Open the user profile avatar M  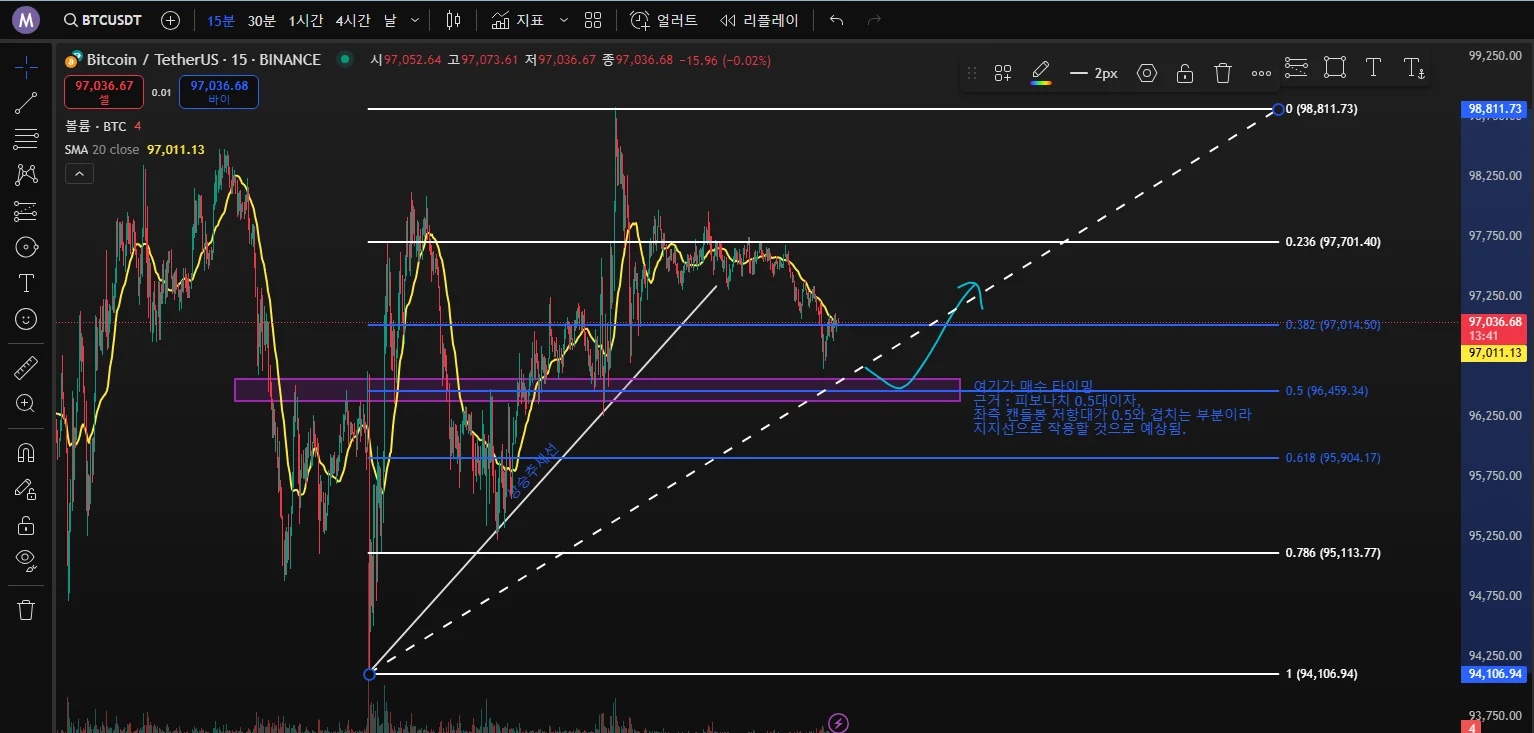(x=25, y=19)
